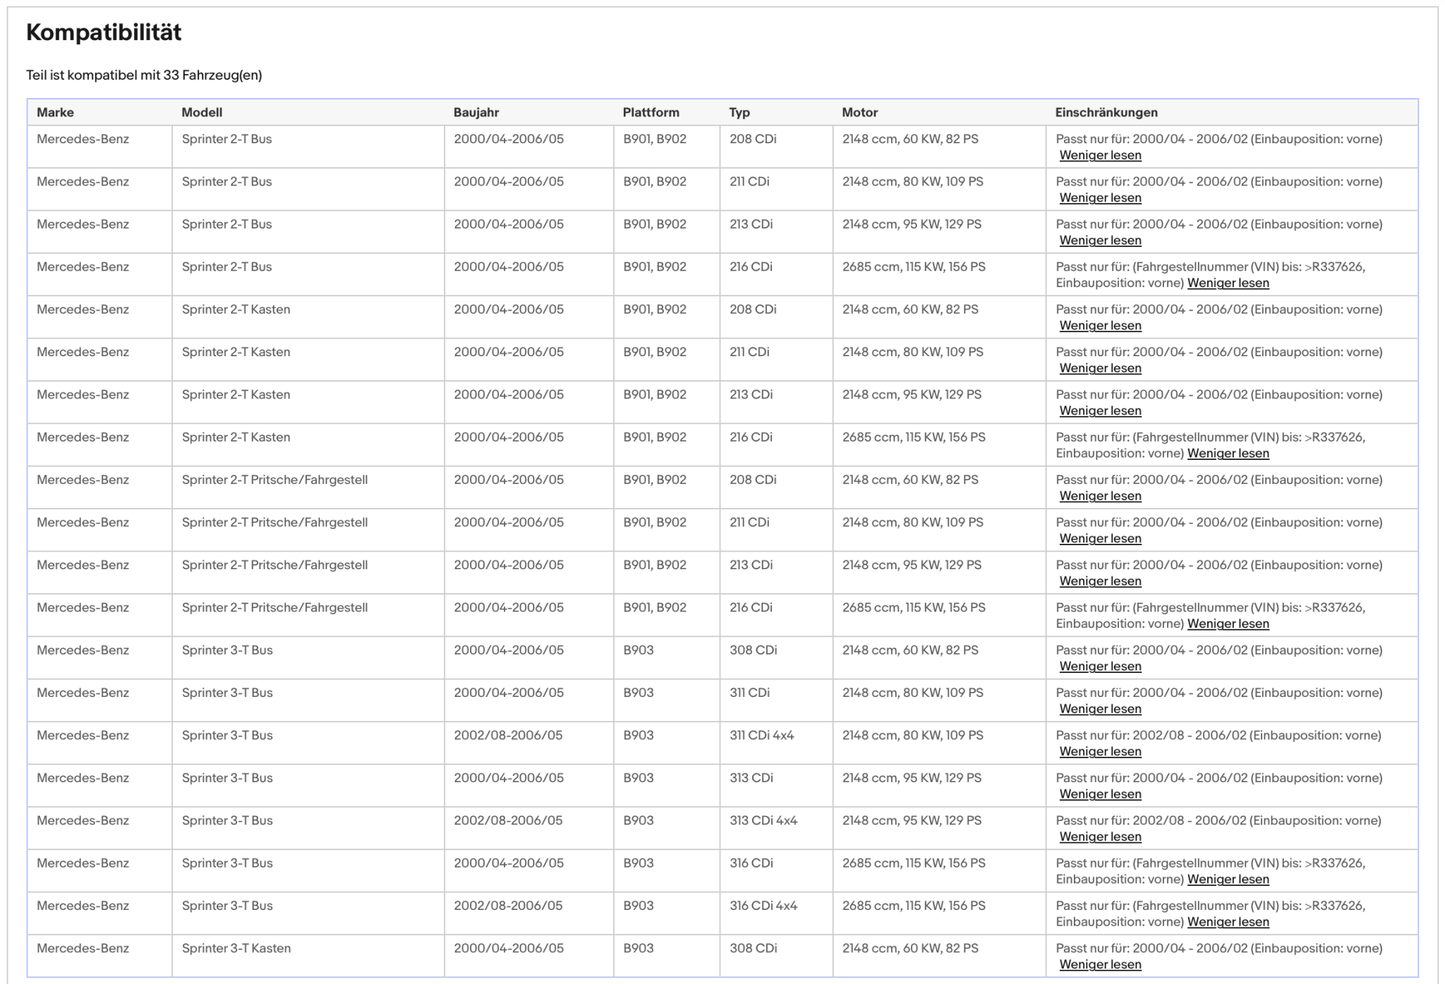Collapse restrictions for 2-T Pritsche/Fahrgestell 213 CDi
Image resolution: width=1445 pixels, height=984 pixels.
tap(1100, 581)
